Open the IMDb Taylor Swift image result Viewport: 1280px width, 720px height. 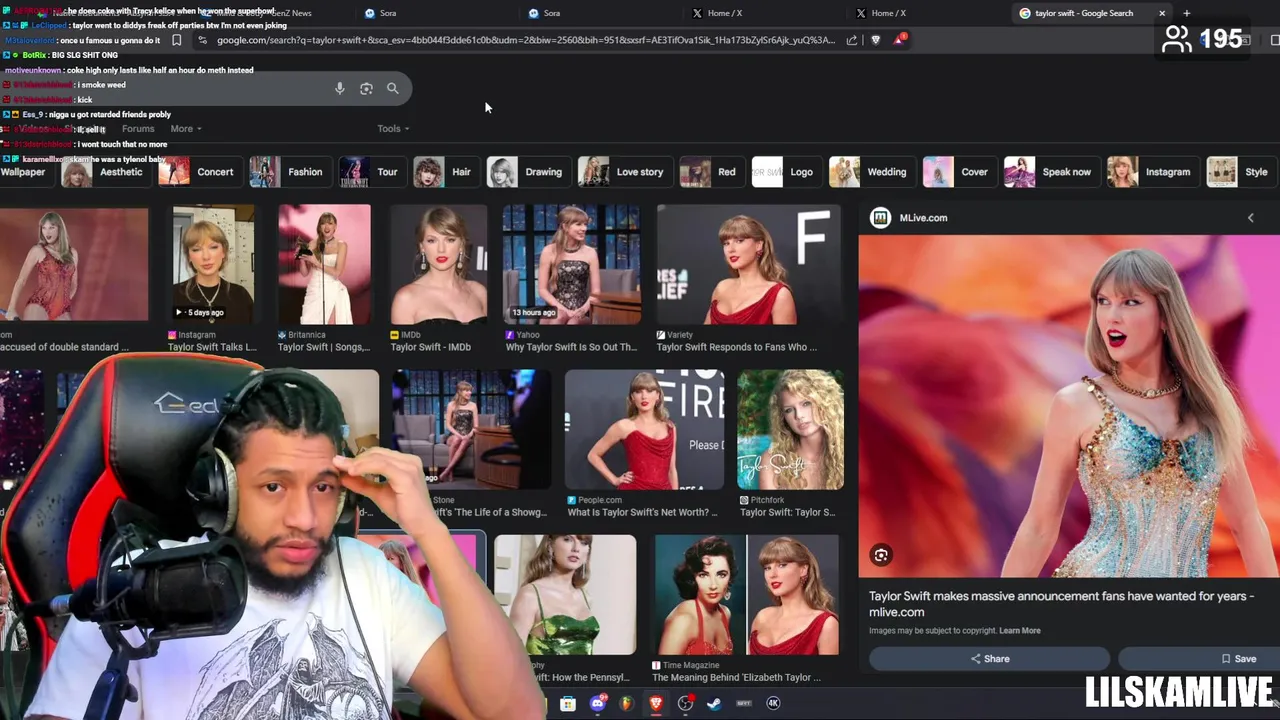click(439, 265)
